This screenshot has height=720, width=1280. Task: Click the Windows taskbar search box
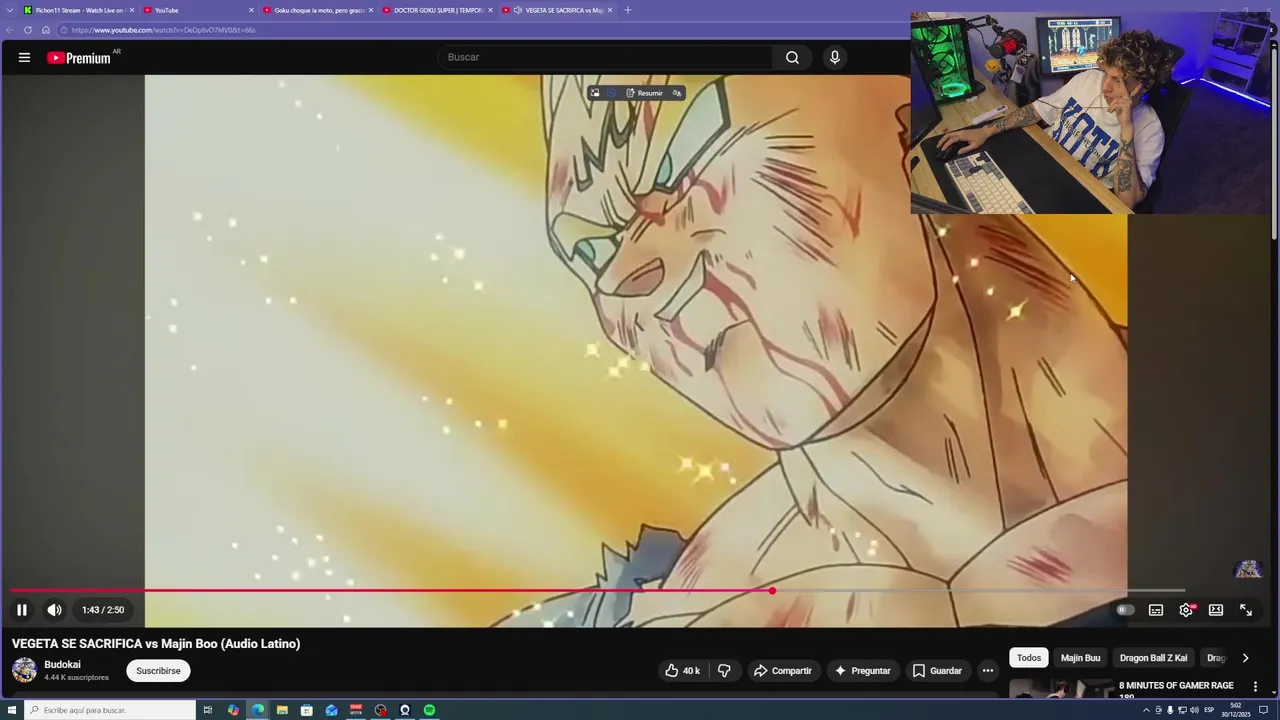[x=110, y=710]
